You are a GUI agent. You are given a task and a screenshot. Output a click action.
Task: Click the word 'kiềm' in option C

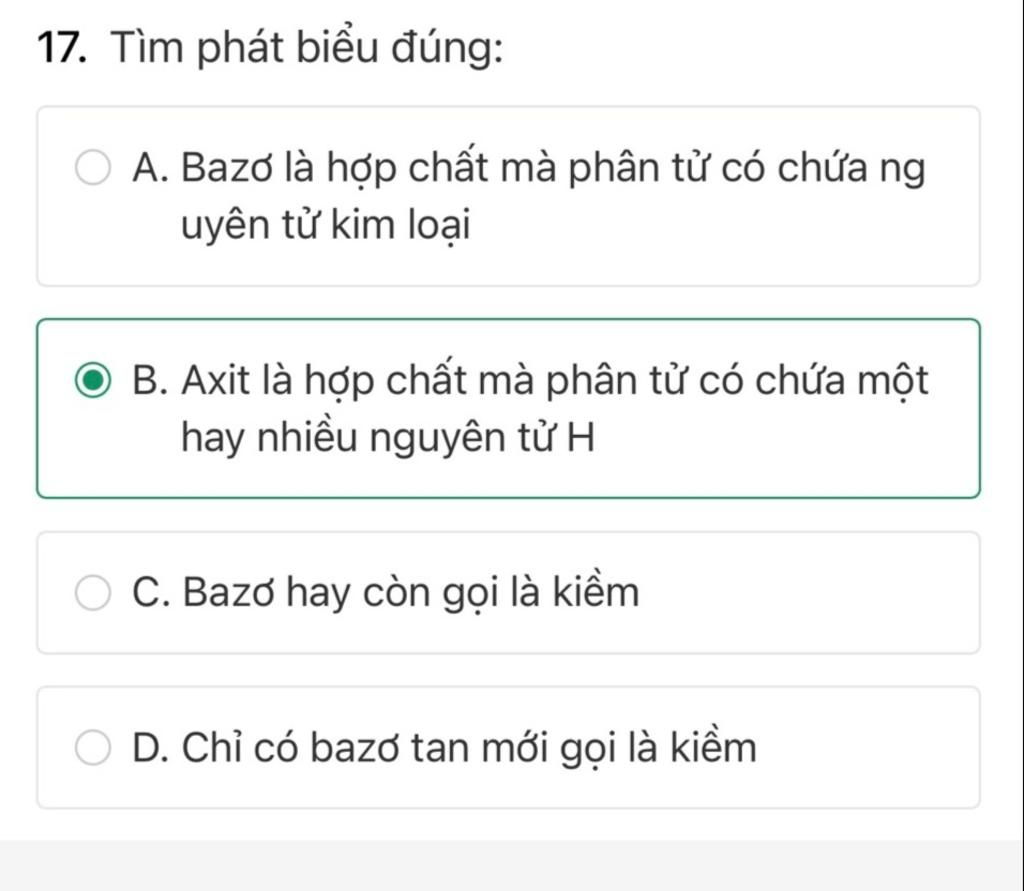[x=598, y=593]
